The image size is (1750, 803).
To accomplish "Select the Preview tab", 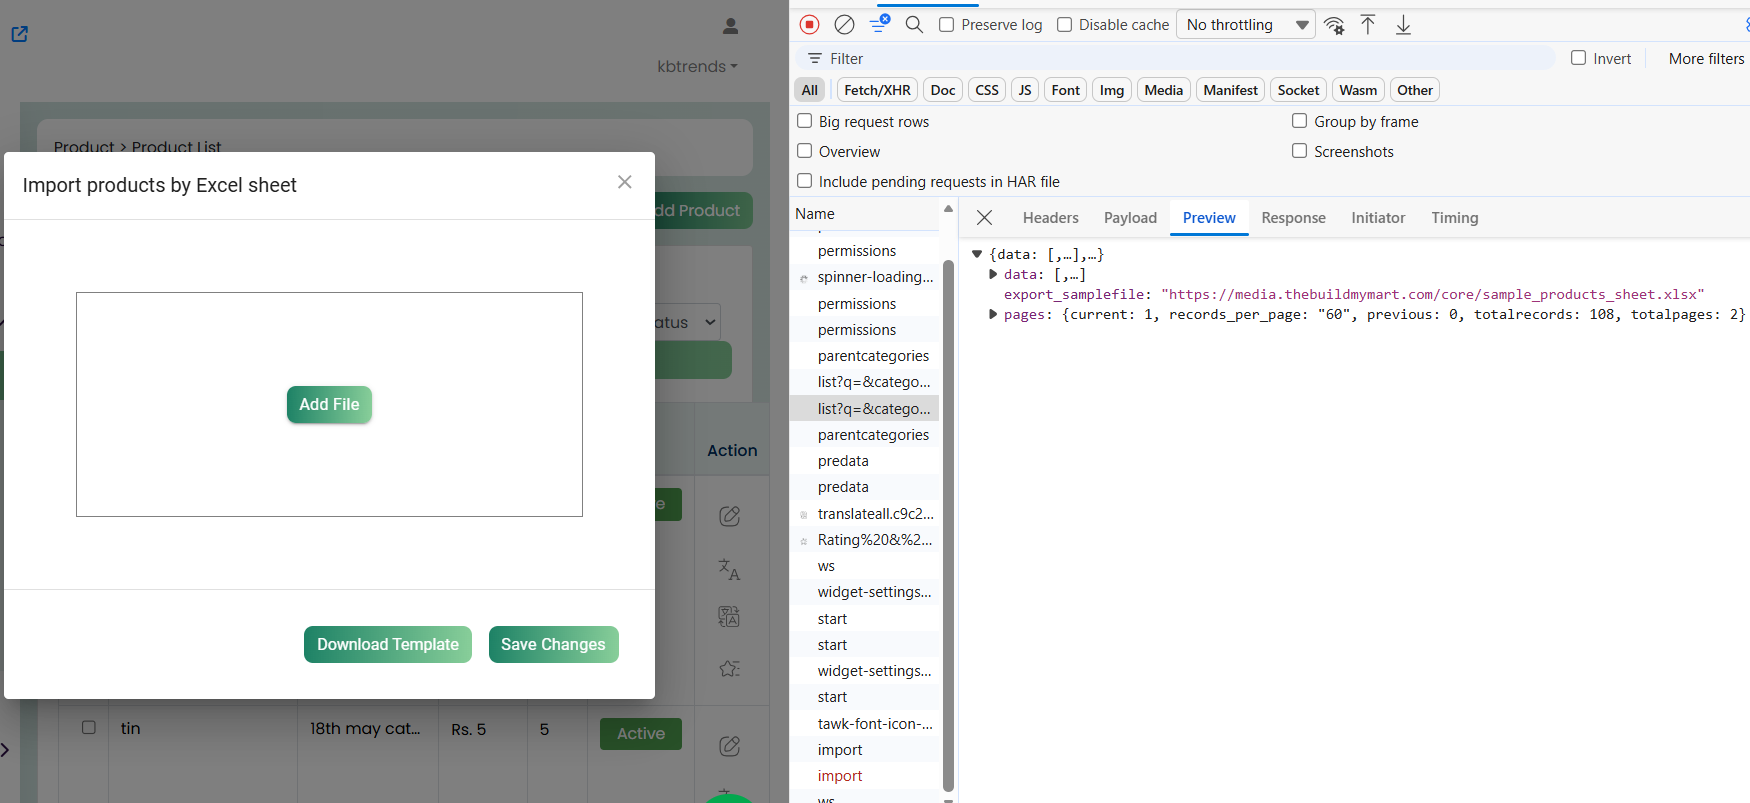I will click(x=1209, y=218).
